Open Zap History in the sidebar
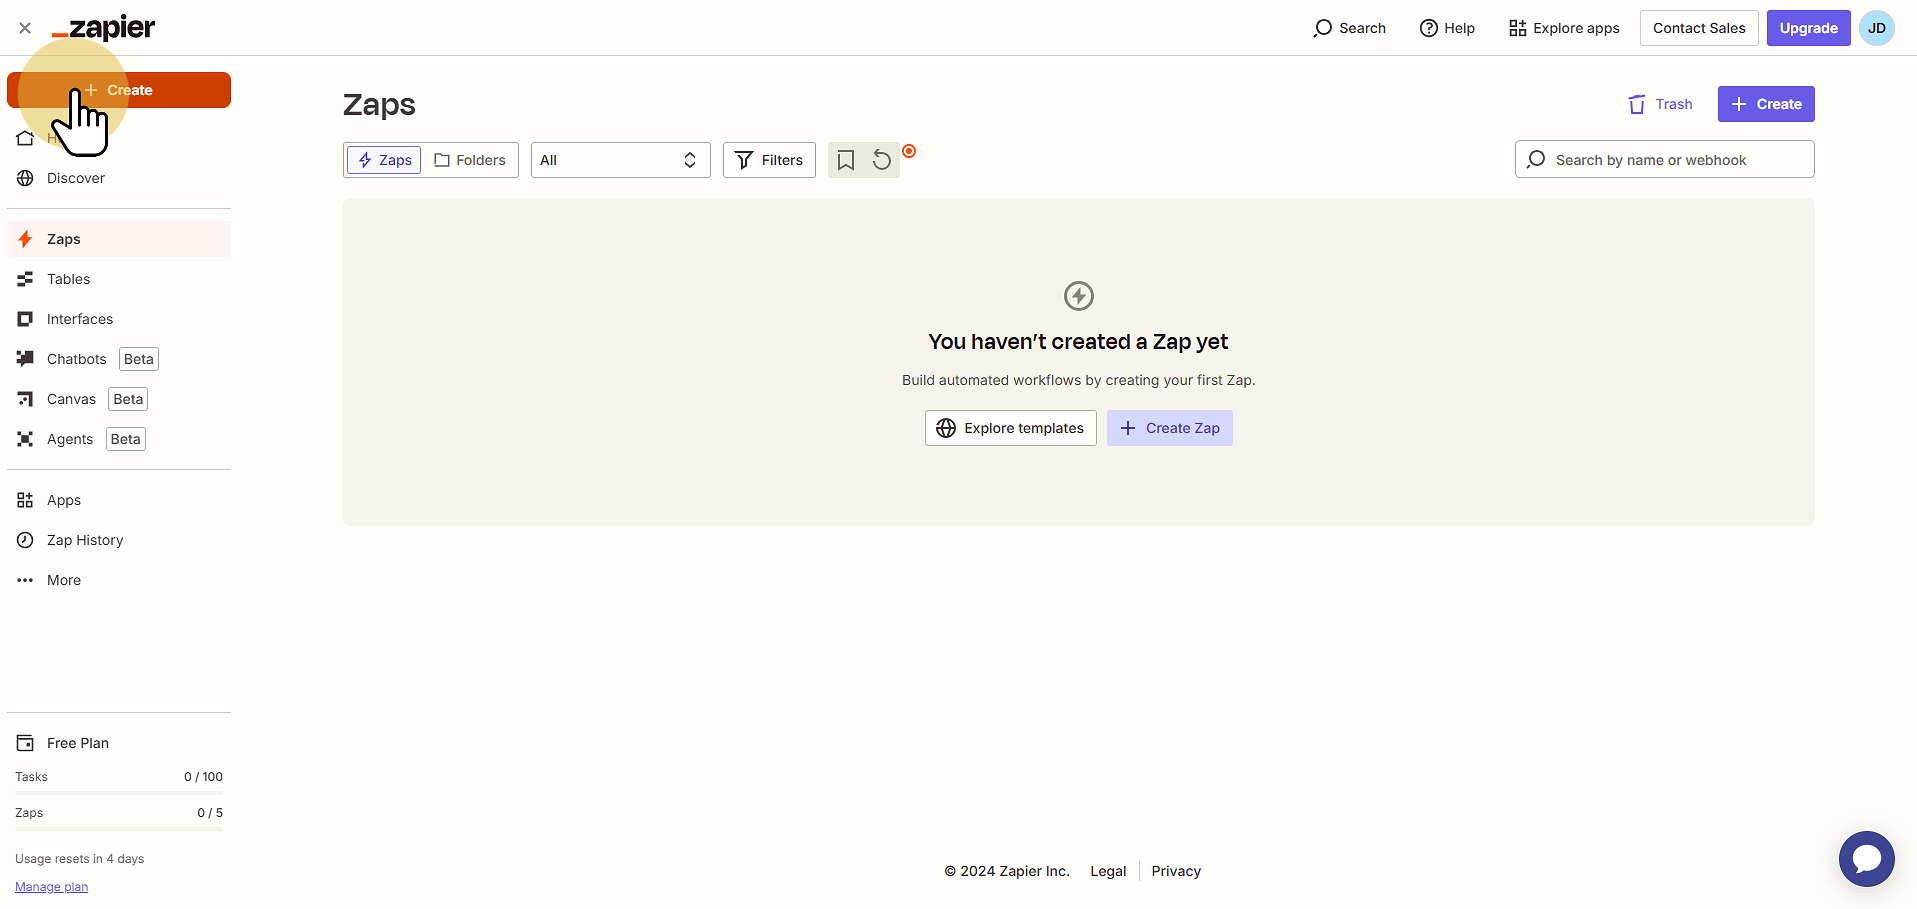Image resolution: width=1917 pixels, height=909 pixels. click(x=119, y=540)
